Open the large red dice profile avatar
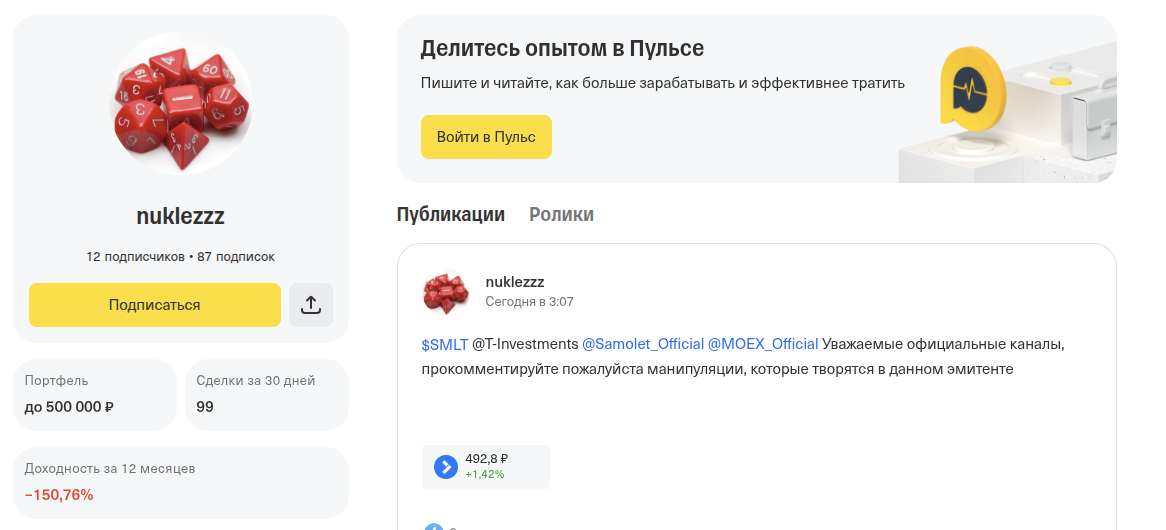The image size is (1166, 530). pyautogui.click(x=181, y=103)
